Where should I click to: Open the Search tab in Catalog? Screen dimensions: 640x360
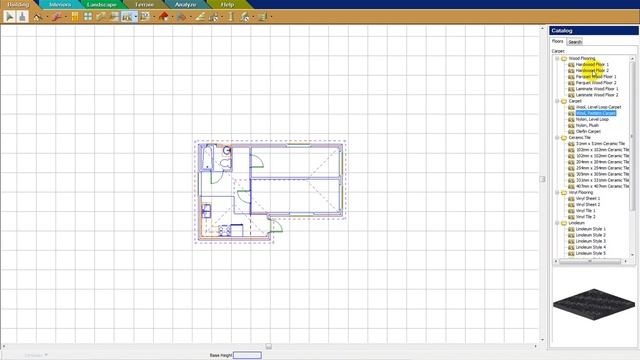[575, 42]
